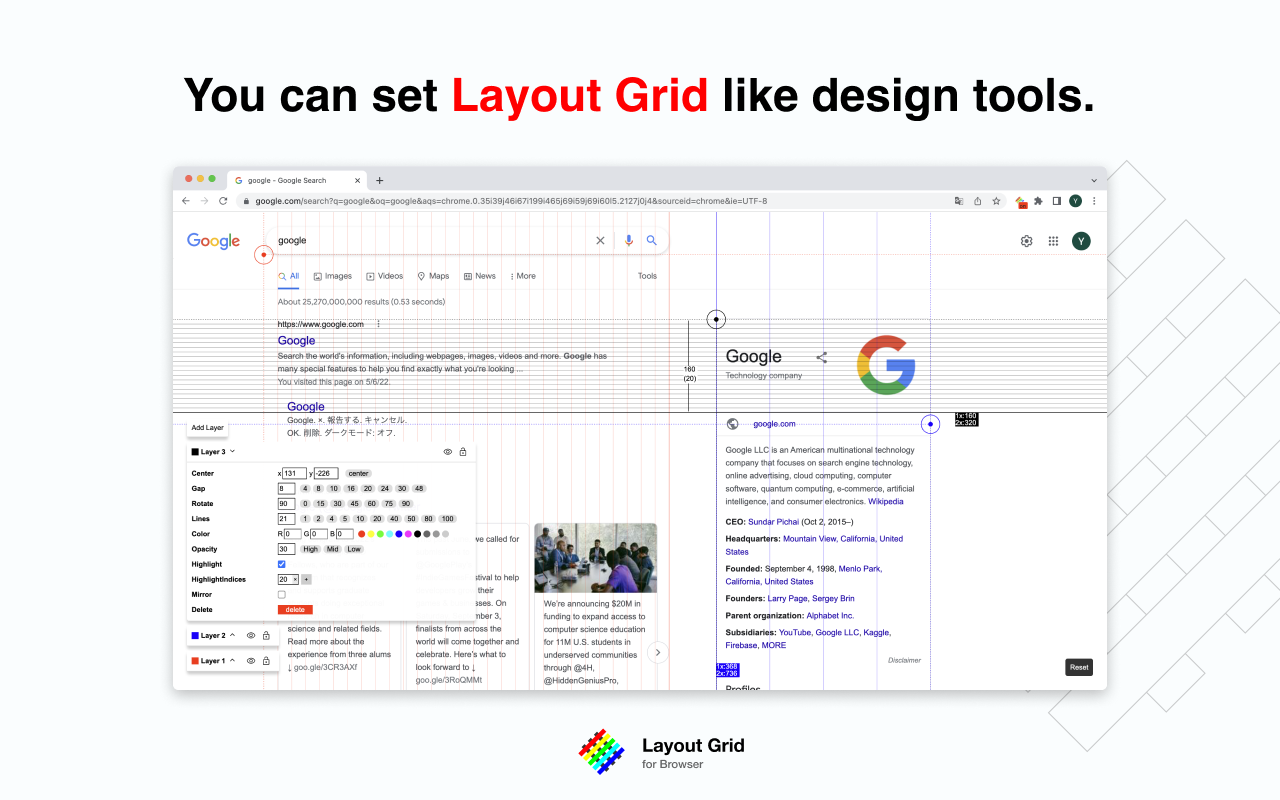Lock Layer 3 with padlock icon

coord(463,452)
